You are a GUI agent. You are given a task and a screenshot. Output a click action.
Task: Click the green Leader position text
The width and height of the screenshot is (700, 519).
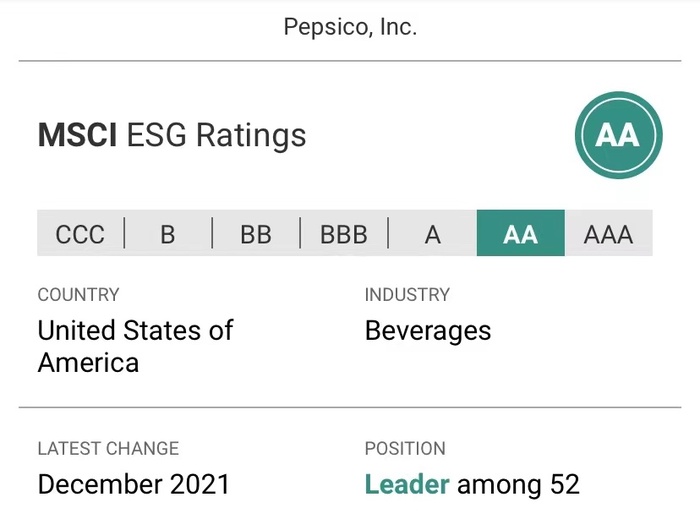pyautogui.click(x=407, y=484)
